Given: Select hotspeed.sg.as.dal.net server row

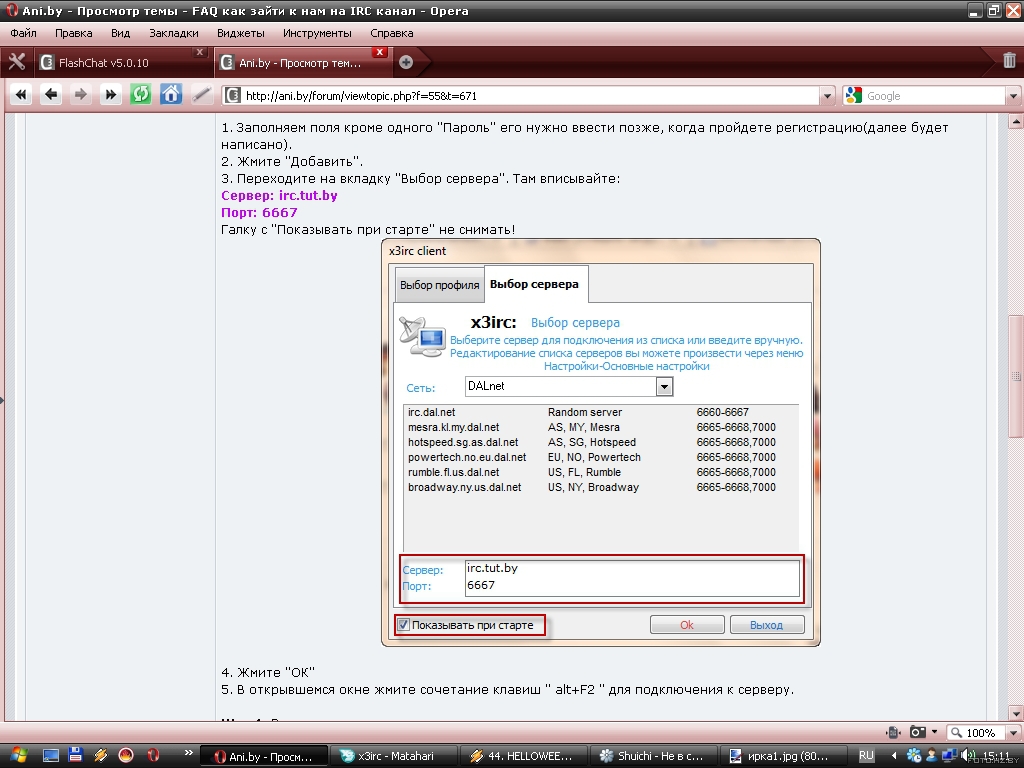Looking at the screenshot, I should point(601,442).
